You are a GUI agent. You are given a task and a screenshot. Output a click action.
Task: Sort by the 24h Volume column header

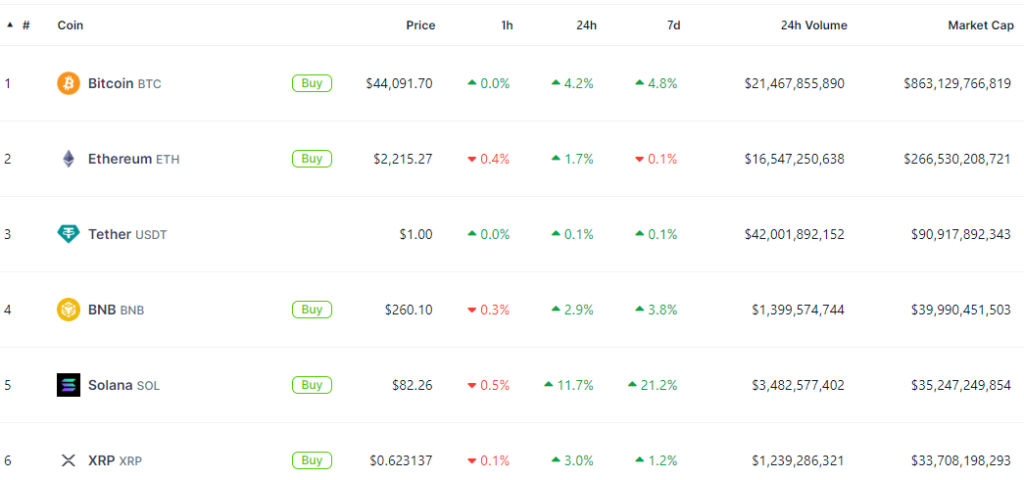tap(813, 25)
